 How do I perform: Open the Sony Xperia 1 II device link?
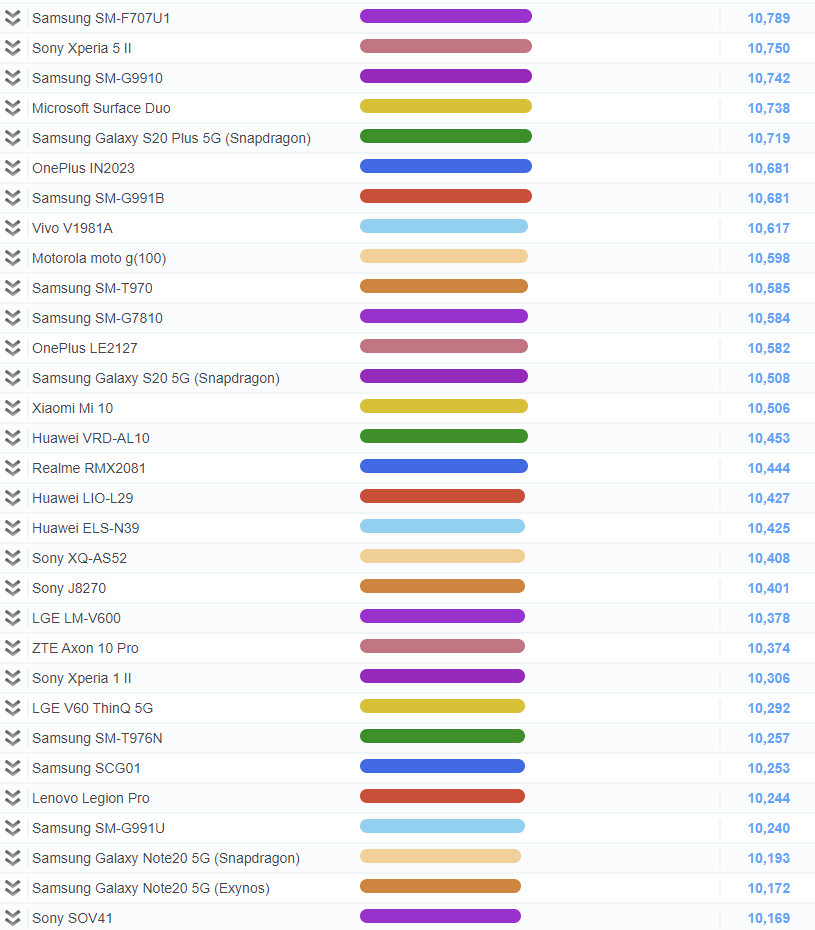[x=82, y=679]
